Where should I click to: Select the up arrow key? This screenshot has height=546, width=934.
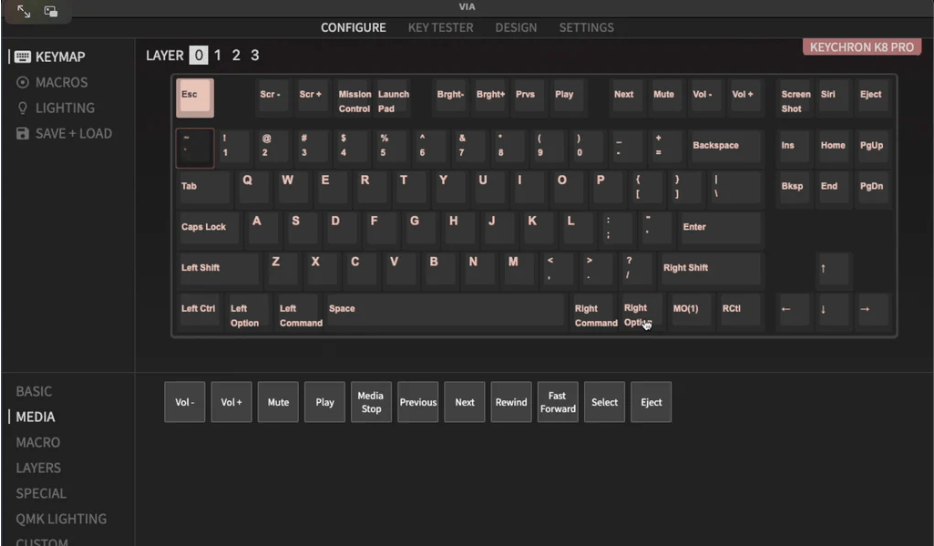(832, 269)
